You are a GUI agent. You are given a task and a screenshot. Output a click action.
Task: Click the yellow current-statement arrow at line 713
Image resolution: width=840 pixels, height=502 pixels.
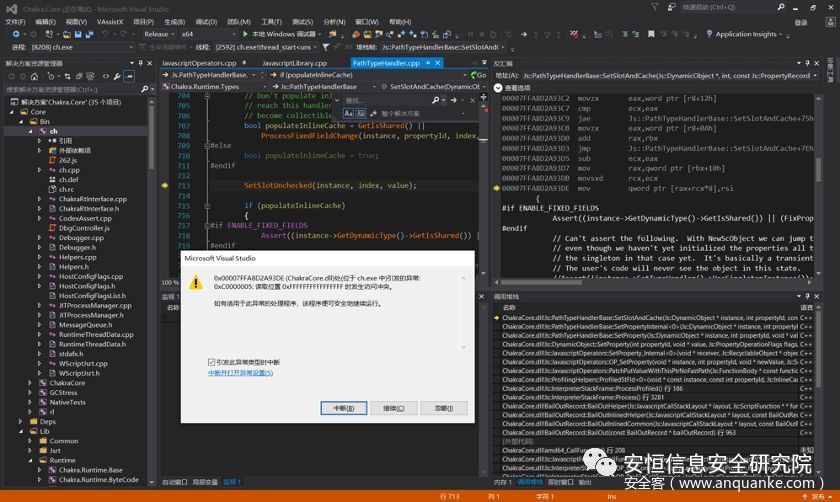tap(165, 186)
